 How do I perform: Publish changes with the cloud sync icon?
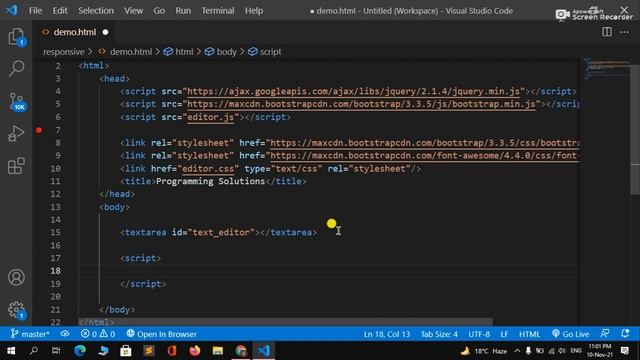pos(65,334)
